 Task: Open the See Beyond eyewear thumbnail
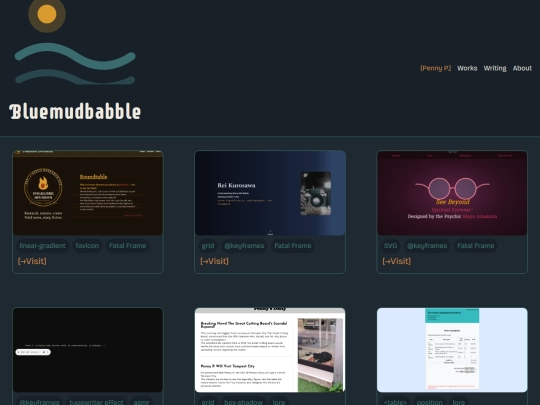pyautogui.click(x=452, y=193)
